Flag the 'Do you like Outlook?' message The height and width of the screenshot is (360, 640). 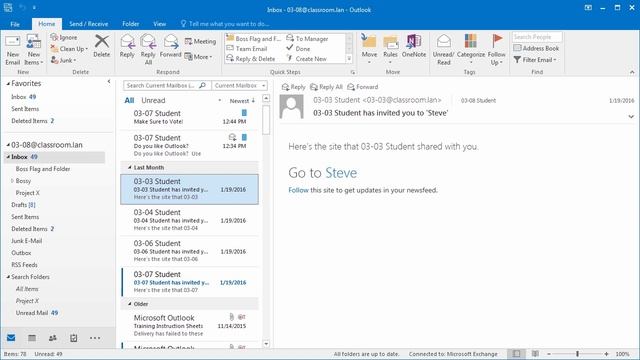tap(244, 137)
